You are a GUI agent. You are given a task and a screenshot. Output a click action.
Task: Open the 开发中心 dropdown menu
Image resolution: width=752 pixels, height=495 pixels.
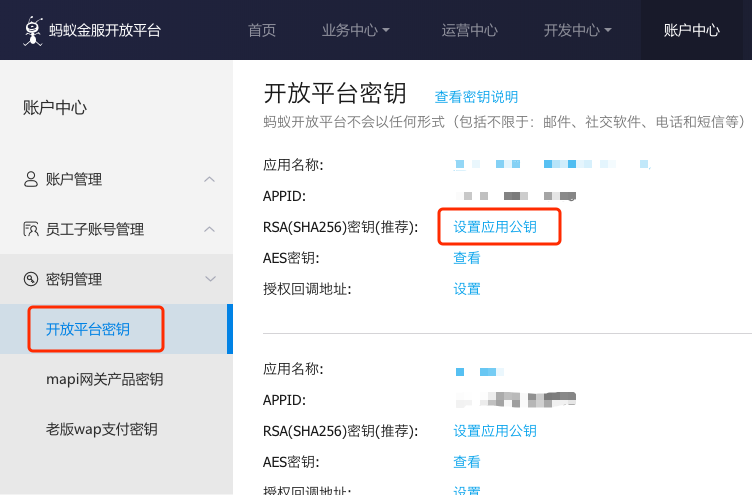click(577, 30)
